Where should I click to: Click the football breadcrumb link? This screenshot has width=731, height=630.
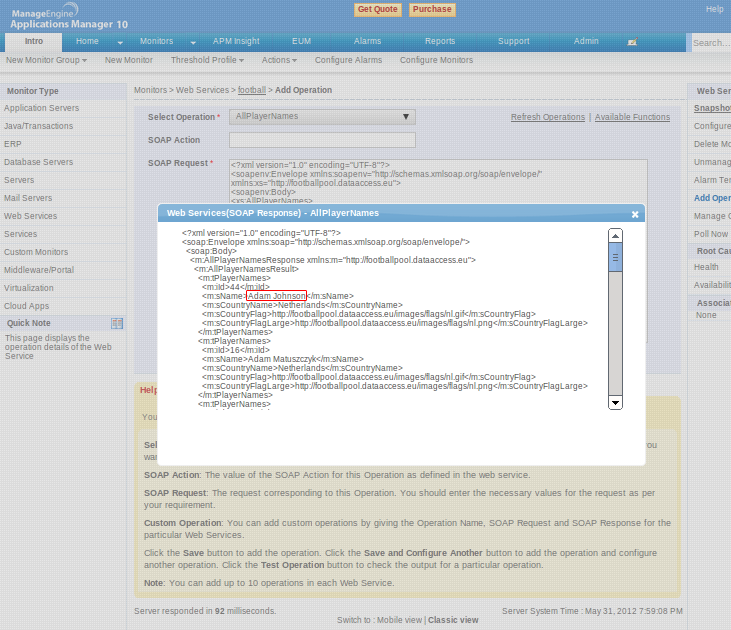point(252,90)
